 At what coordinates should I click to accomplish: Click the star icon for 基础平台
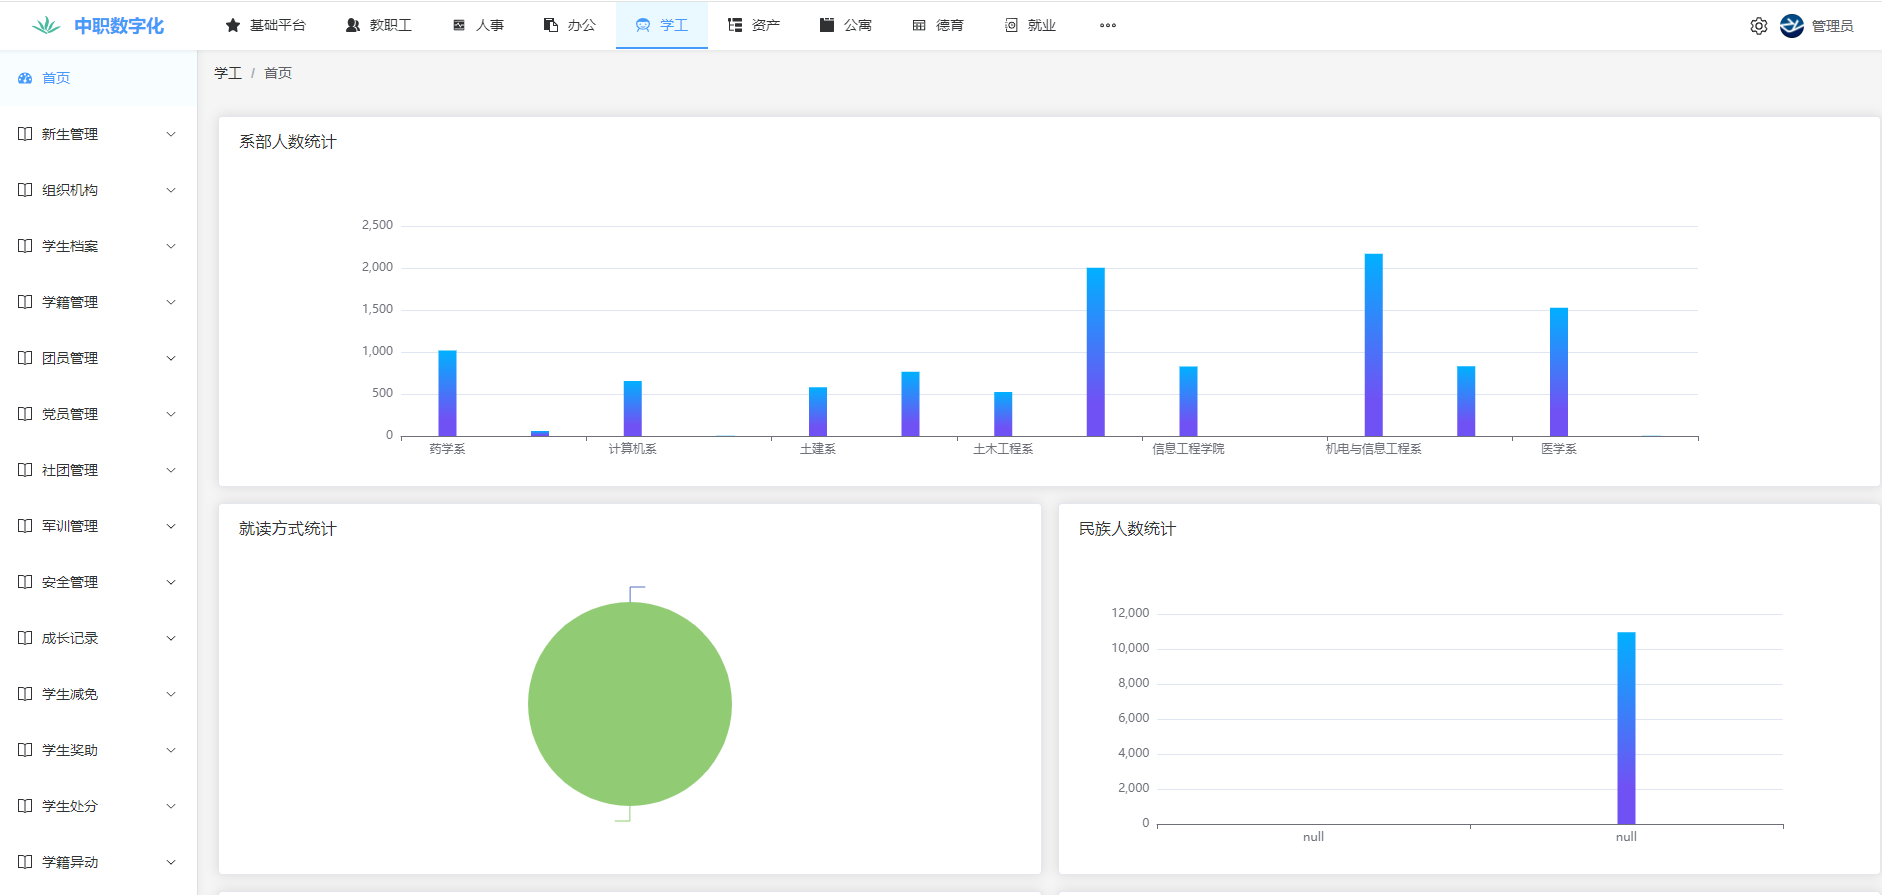point(233,25)
